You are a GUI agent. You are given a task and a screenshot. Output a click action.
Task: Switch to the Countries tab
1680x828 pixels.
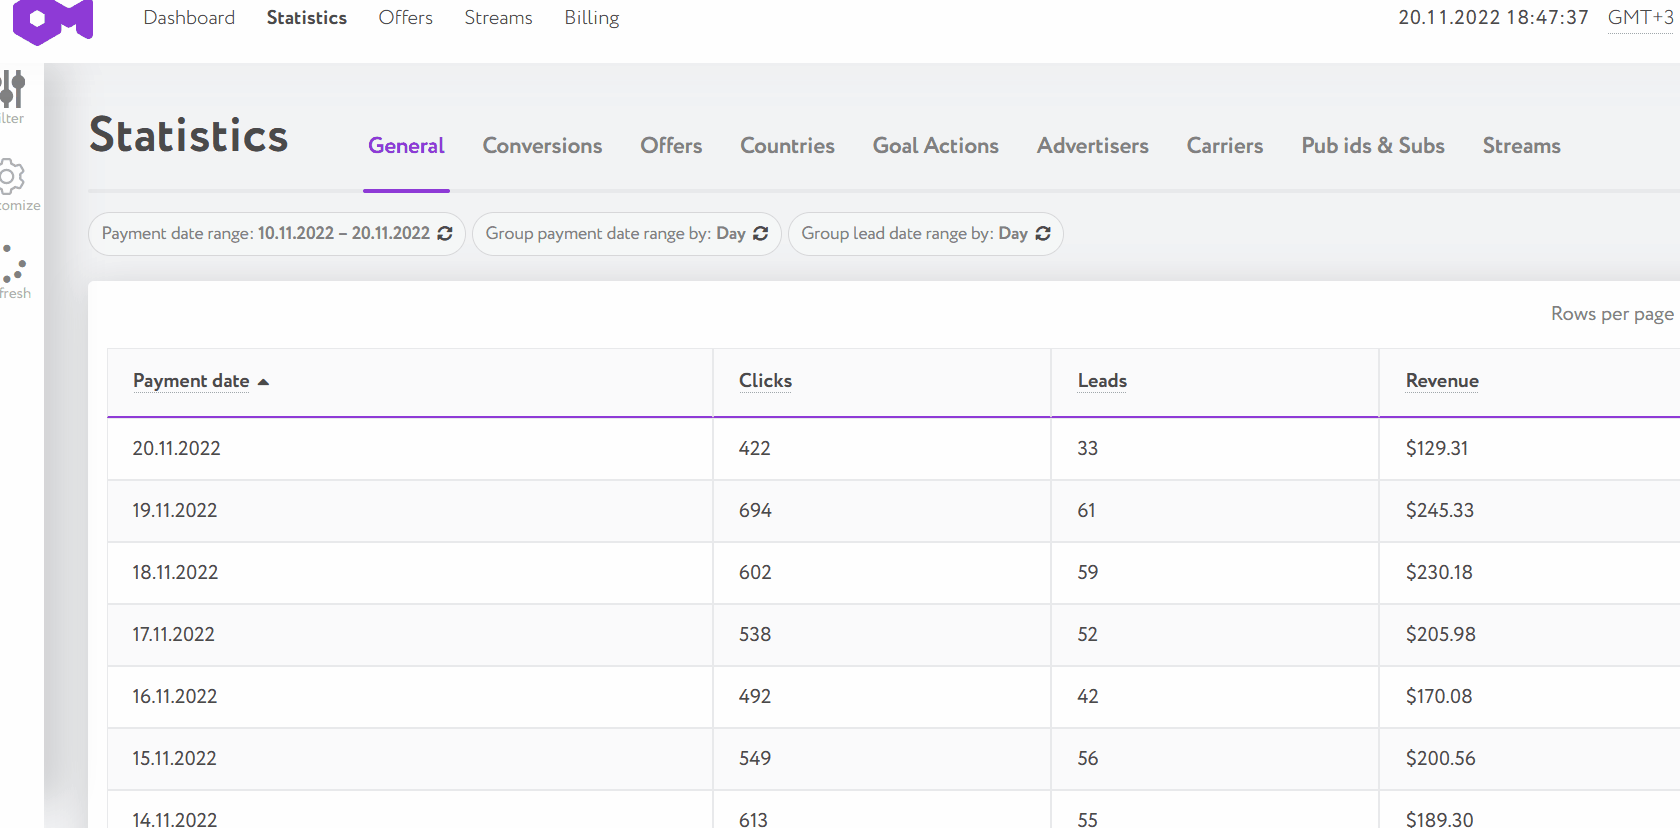[787, 146]
